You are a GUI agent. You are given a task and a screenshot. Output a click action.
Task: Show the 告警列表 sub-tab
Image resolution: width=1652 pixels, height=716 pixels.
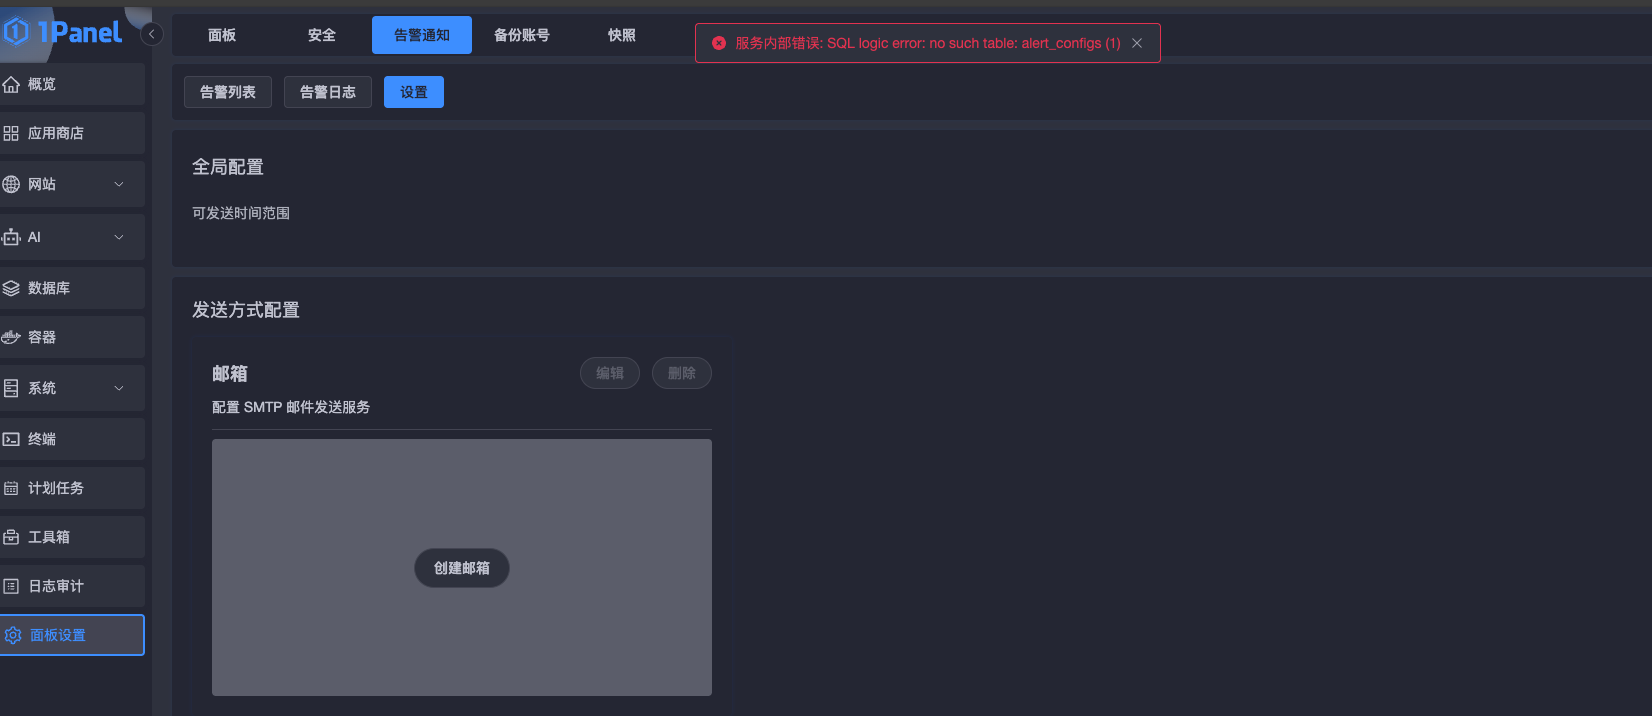(x=228, y=92)
